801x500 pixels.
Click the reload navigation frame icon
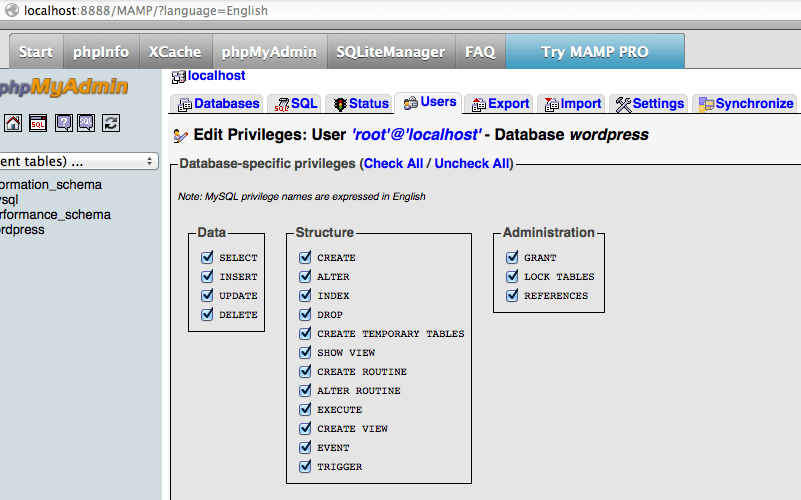[111, 123]
